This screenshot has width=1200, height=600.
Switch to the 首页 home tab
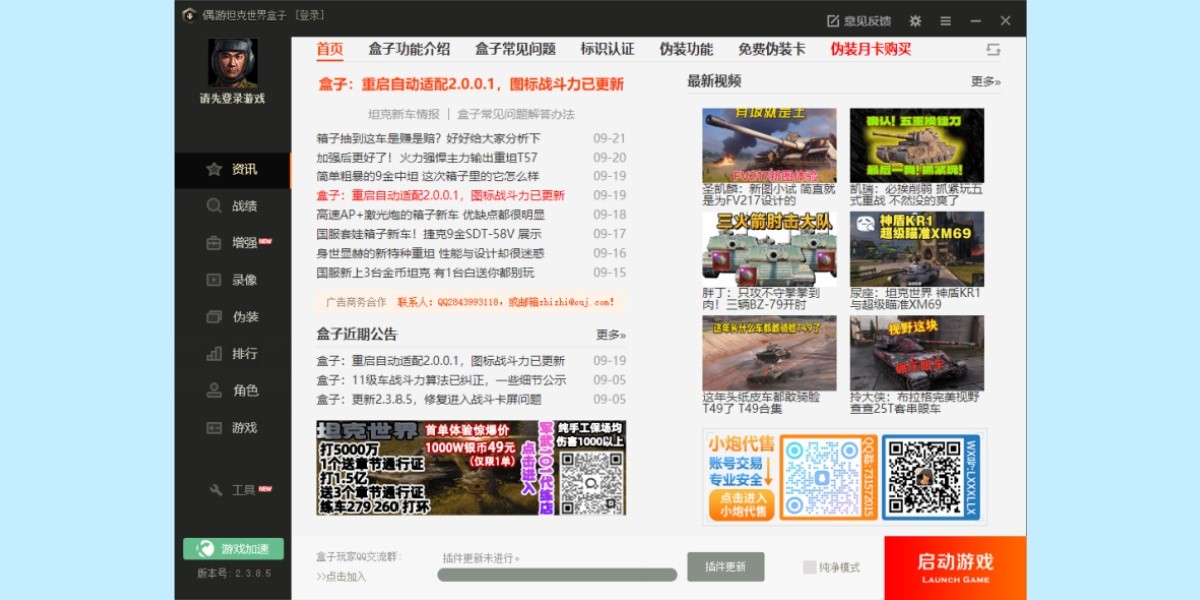coord(330,49)
